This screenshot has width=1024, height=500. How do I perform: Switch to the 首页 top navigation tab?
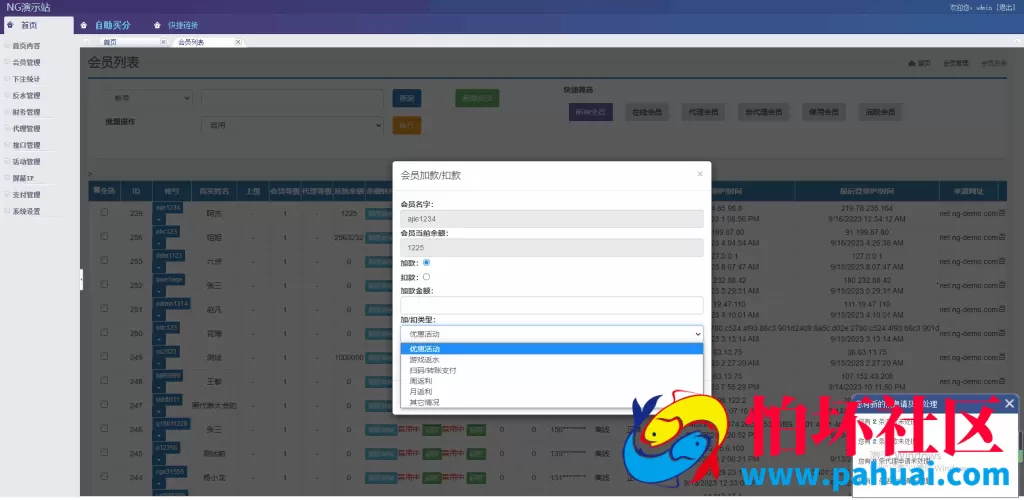37,25
